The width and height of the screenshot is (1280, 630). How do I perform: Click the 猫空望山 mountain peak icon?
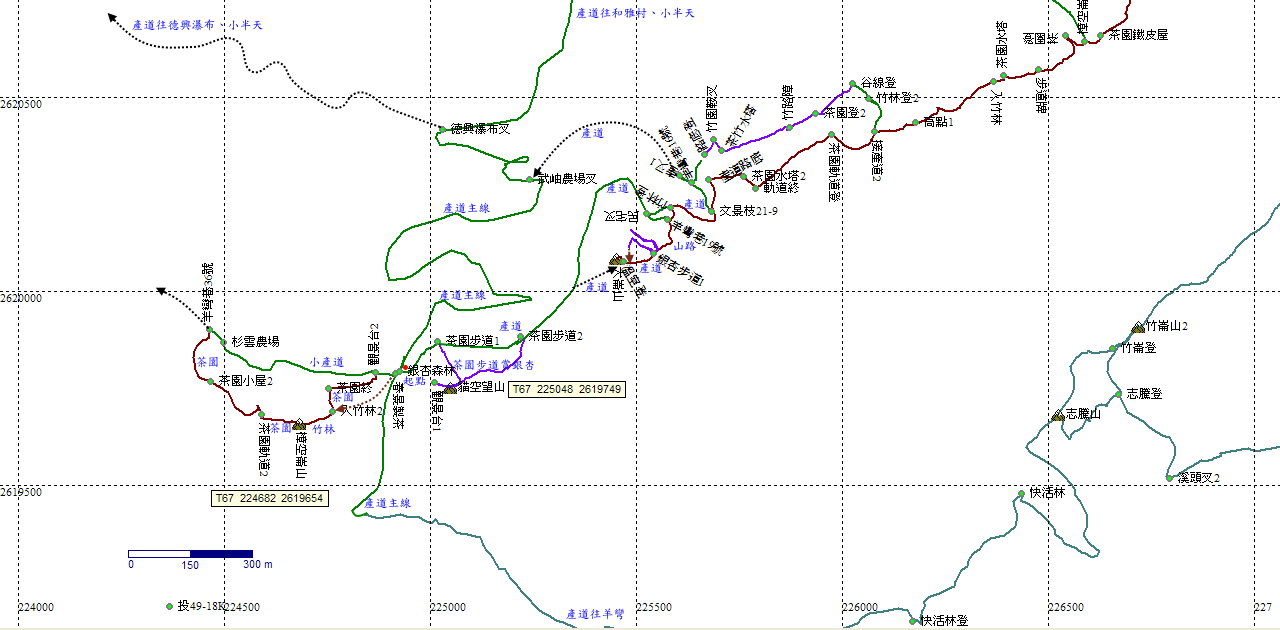450,388
